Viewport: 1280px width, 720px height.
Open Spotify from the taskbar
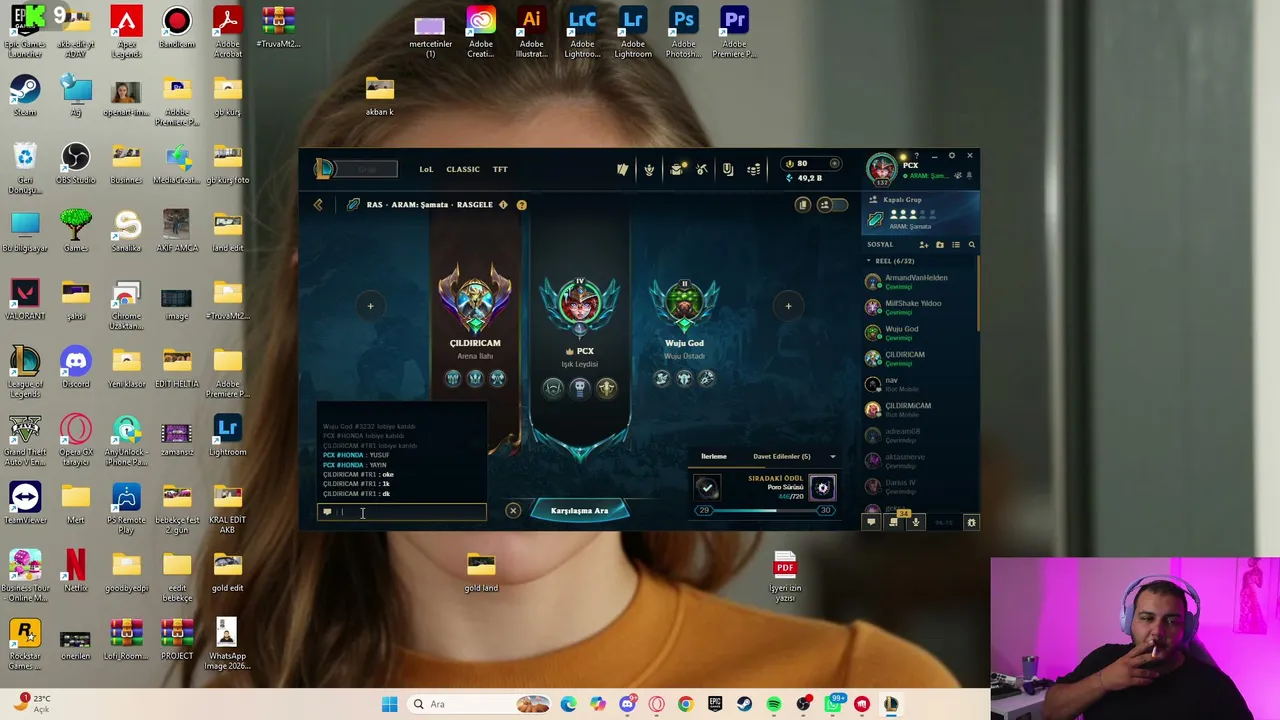pyautogui.click(x=774, y=704)
